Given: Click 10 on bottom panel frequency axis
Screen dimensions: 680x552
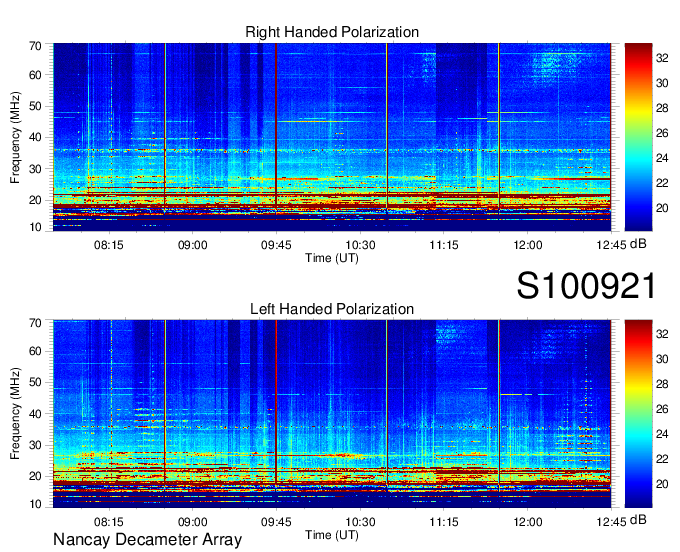Looking at the screenshot, I should pos(35,504).
